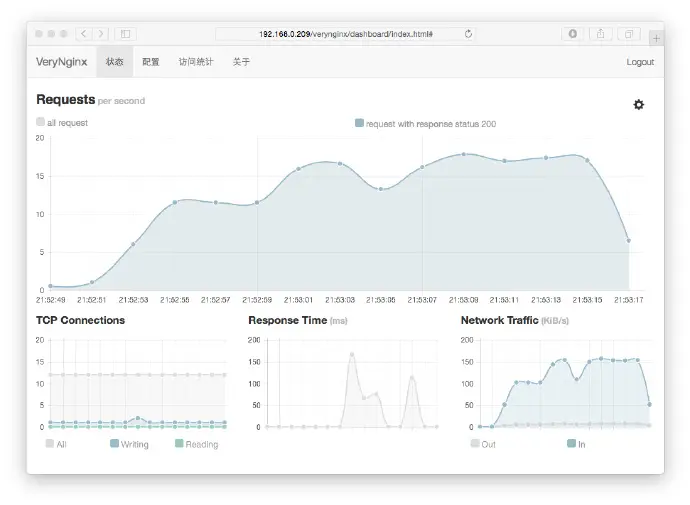Image resolution: width=690 pixels, height=505 pixels.
Task: Log out using the Logout link
Action: point(640,62)
